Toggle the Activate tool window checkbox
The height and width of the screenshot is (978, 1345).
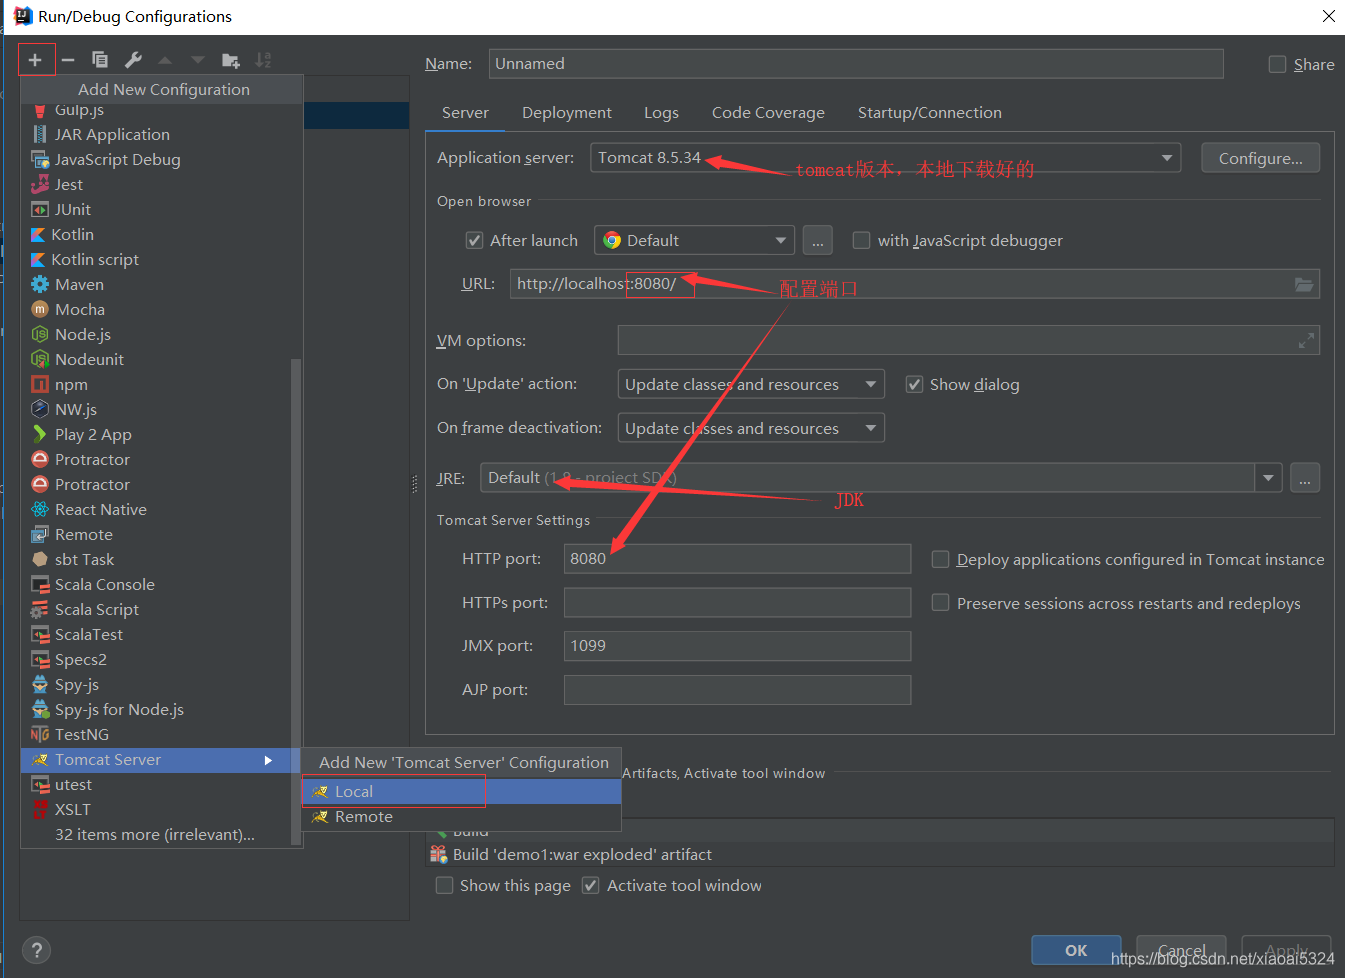click(x=591, y=885)
